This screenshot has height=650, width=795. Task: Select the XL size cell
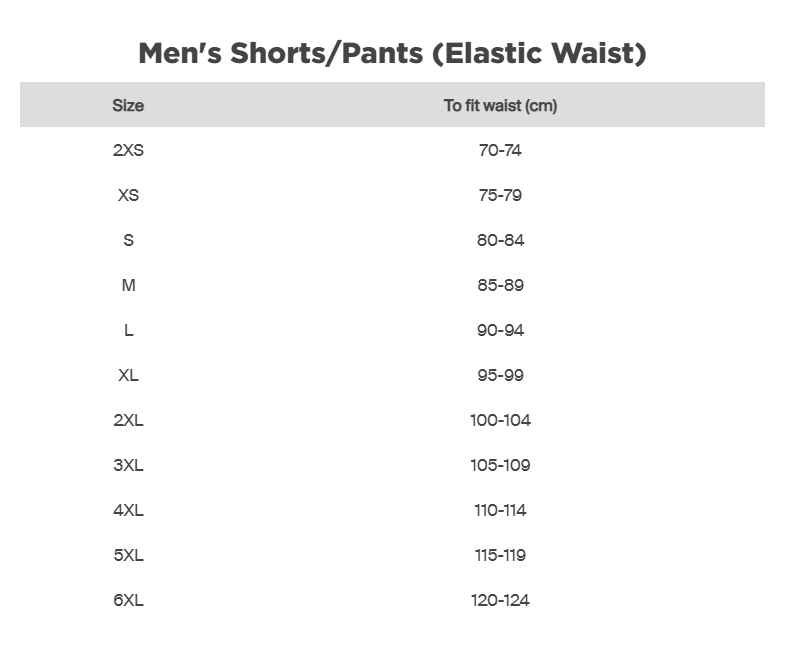point(128,375)
